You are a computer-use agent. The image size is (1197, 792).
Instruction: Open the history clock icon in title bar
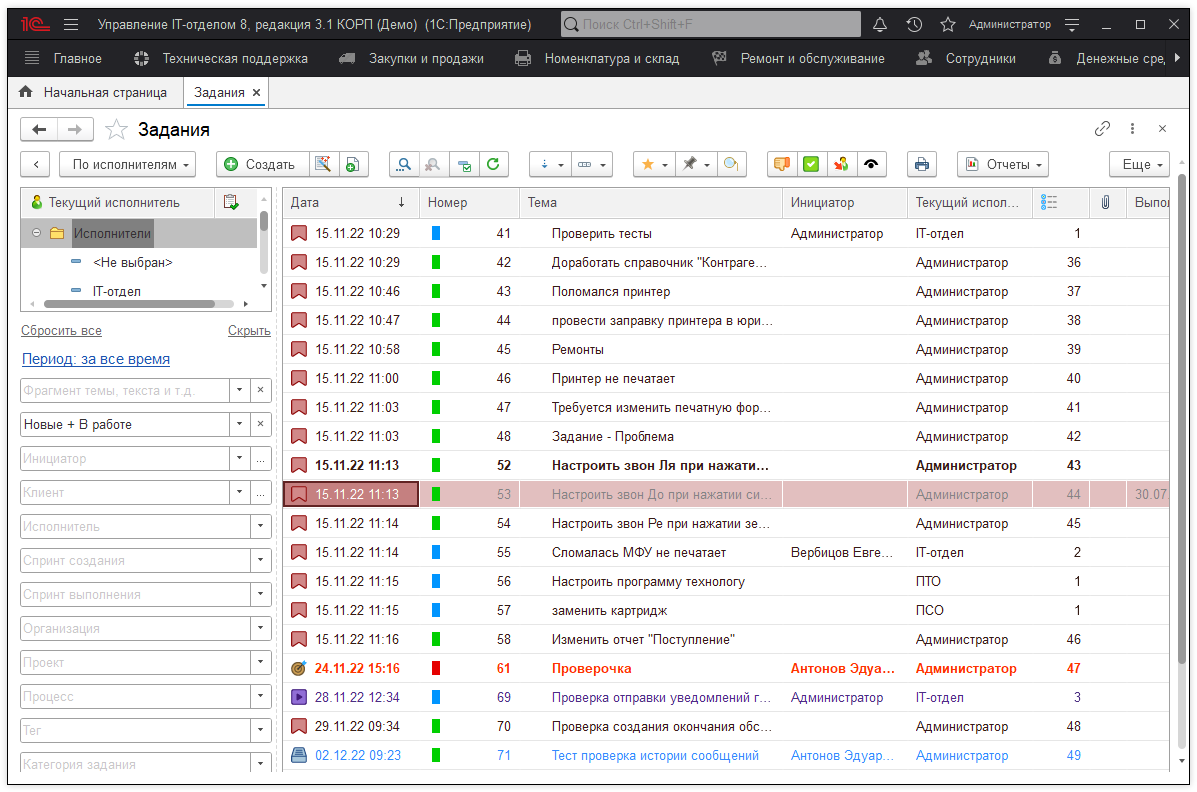click(x=914, y=24)
